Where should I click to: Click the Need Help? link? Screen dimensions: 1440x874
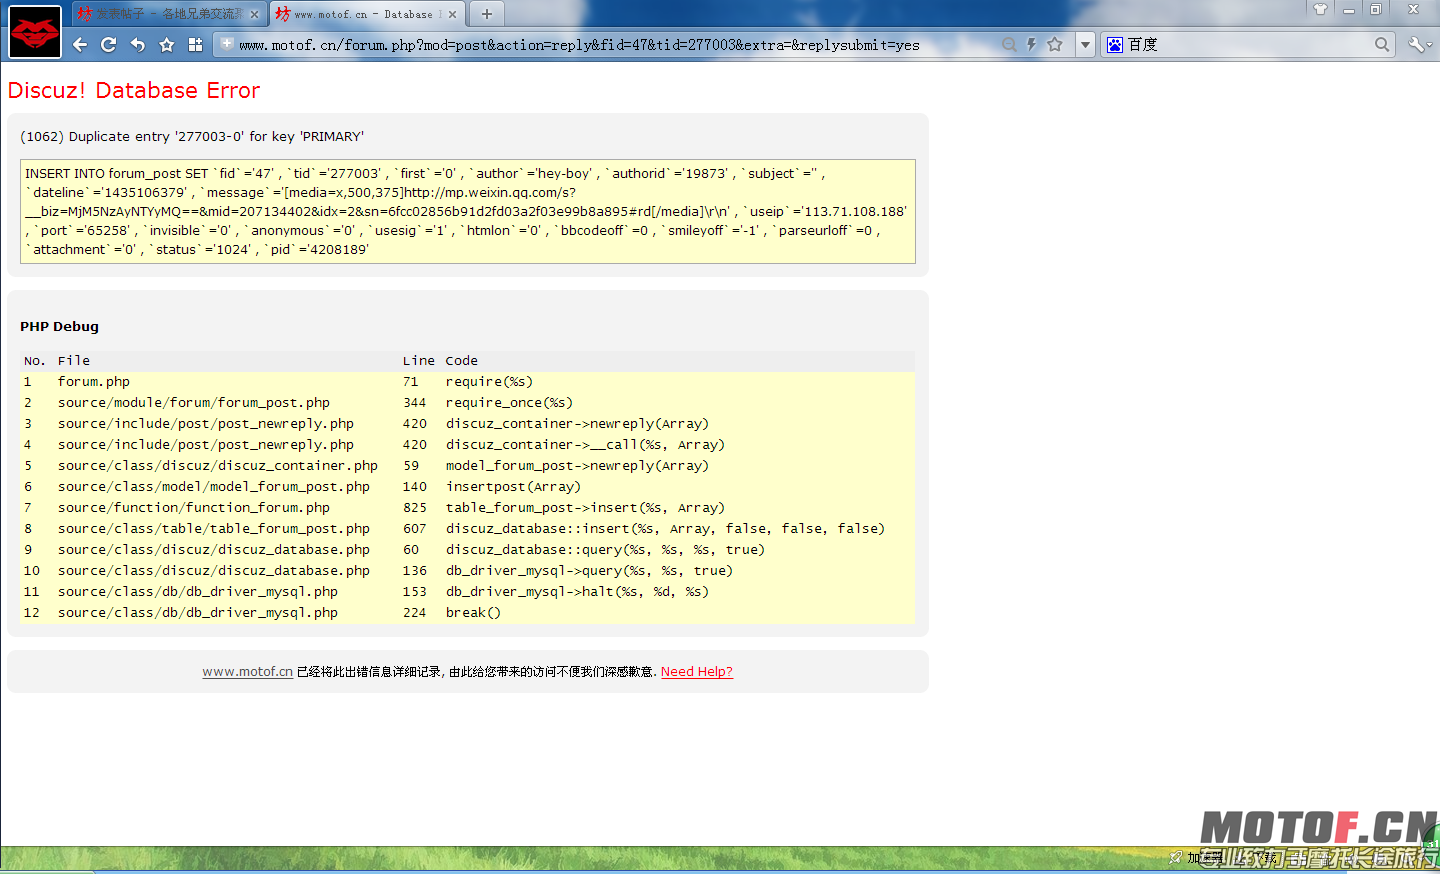(697, 672)
